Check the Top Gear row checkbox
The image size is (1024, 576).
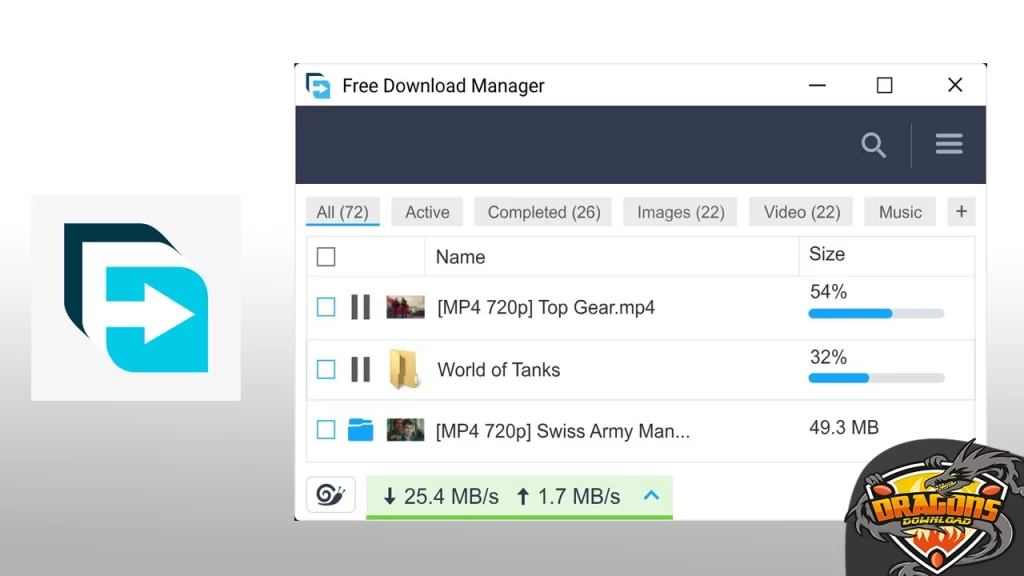tap(325, 307)
